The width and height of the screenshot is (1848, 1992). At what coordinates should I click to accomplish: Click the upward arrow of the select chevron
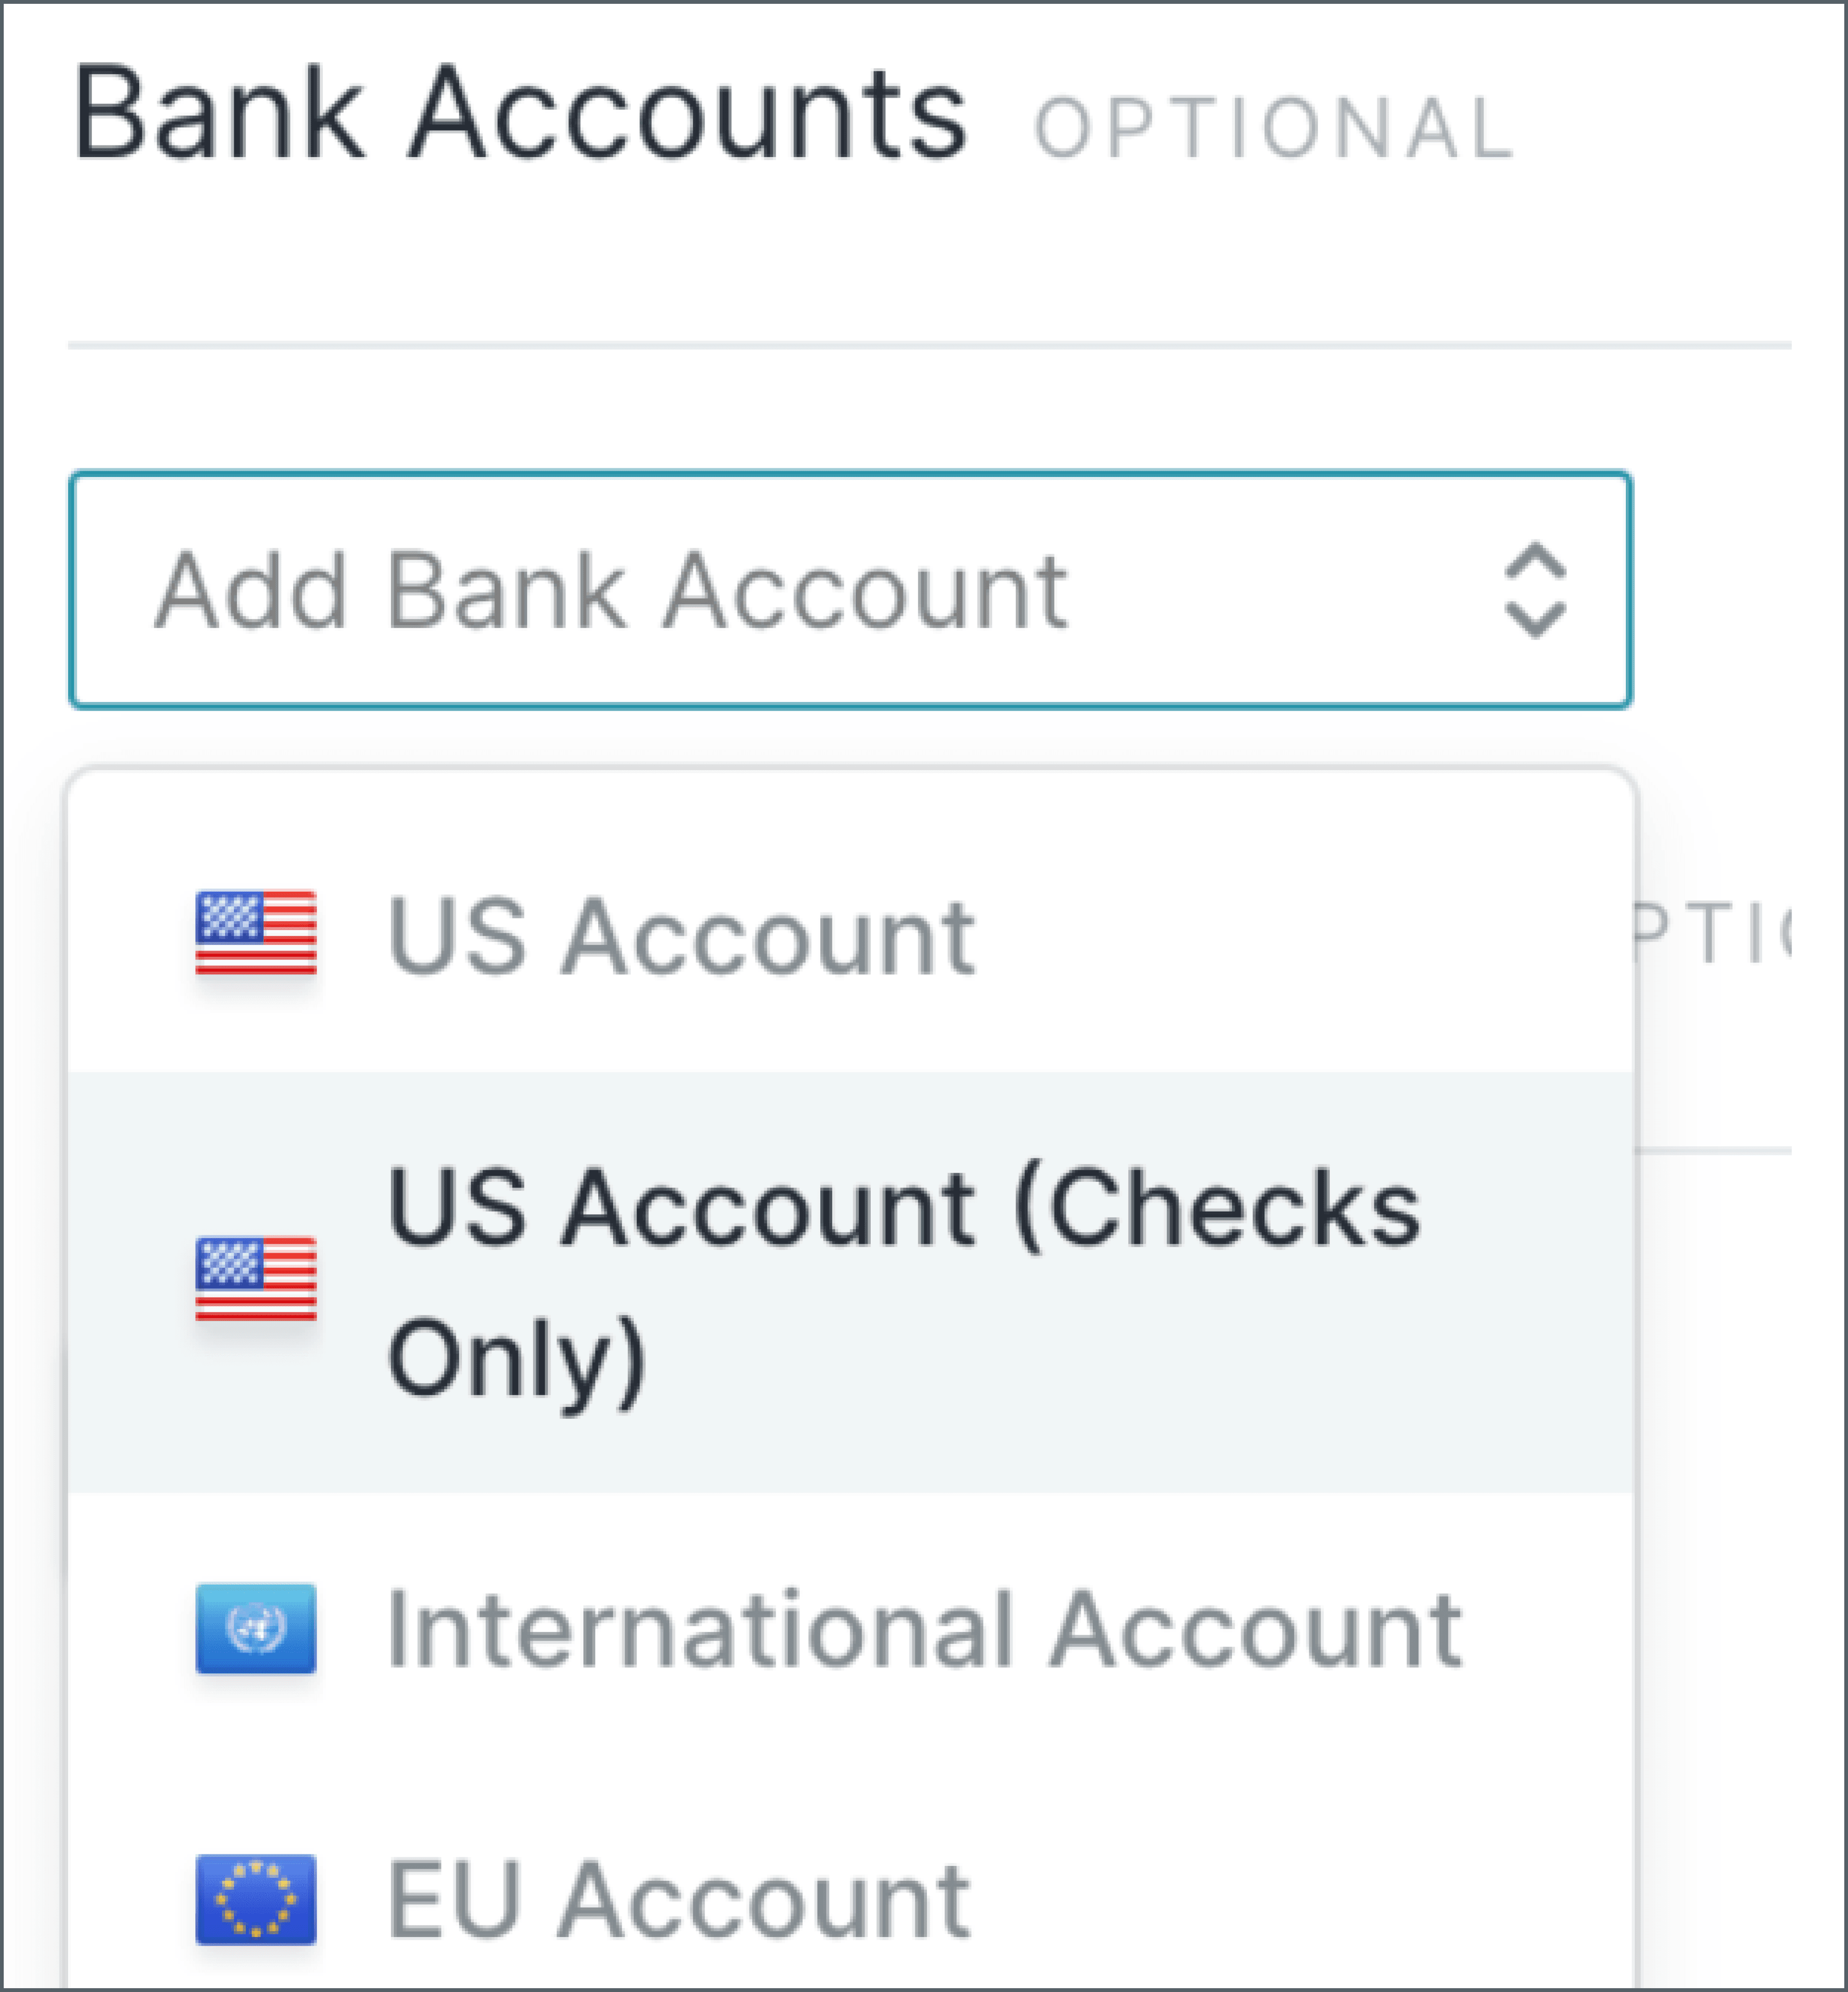pyautogui.click(x=1534, y=562)
